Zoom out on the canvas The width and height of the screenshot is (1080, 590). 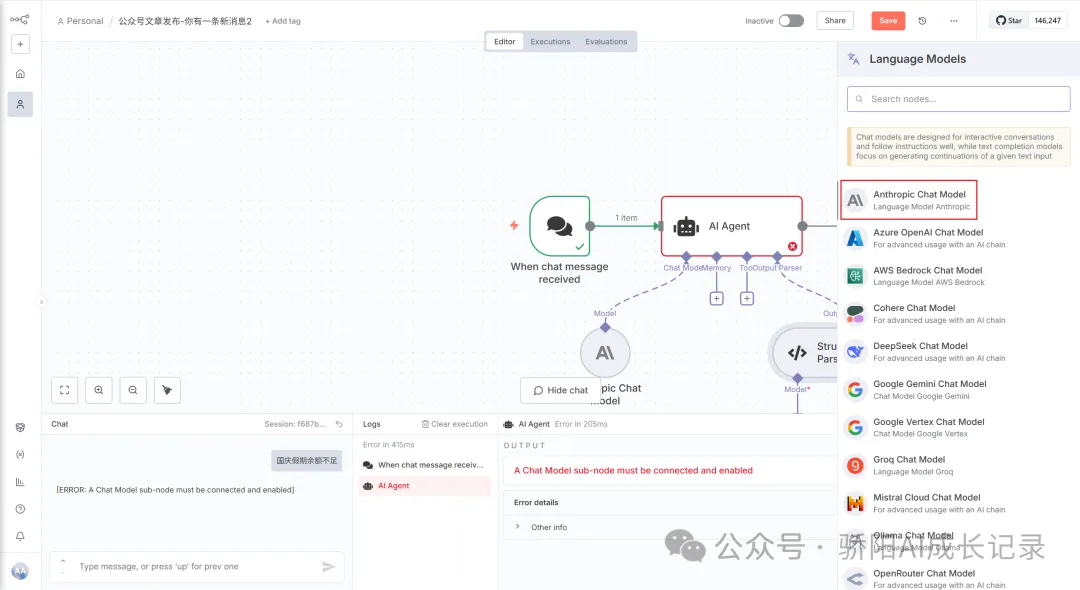pos(133,390)
